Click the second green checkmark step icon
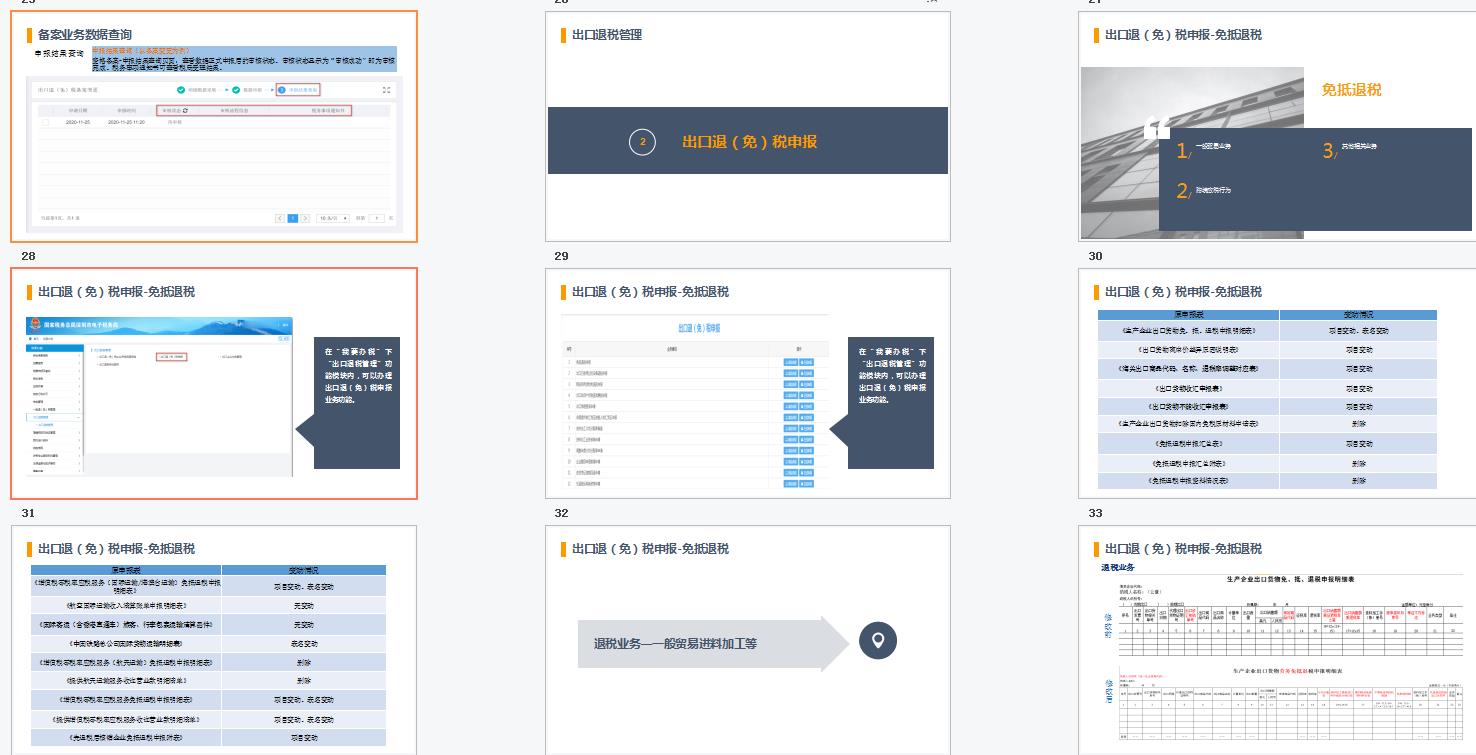1476x755 pixels. [236, 90]
